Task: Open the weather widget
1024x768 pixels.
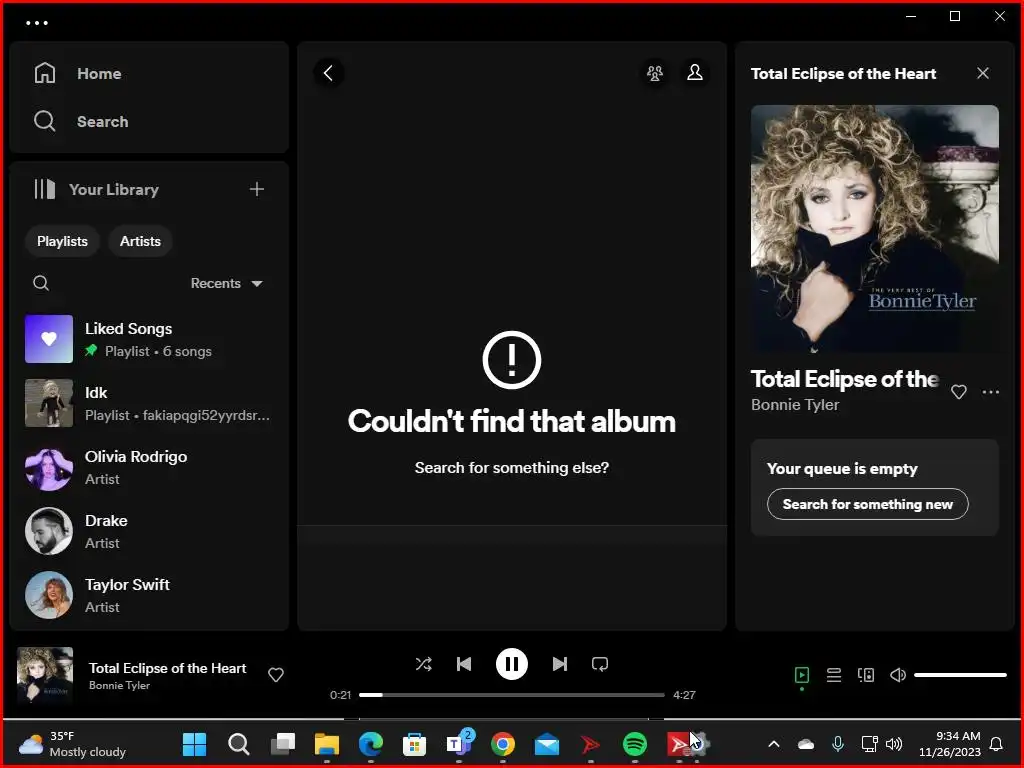Action: (72, 744)
